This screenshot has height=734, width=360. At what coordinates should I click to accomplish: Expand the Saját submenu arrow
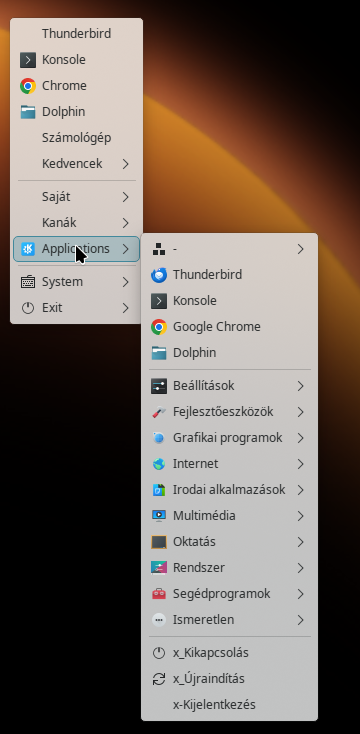coord(125,197)
